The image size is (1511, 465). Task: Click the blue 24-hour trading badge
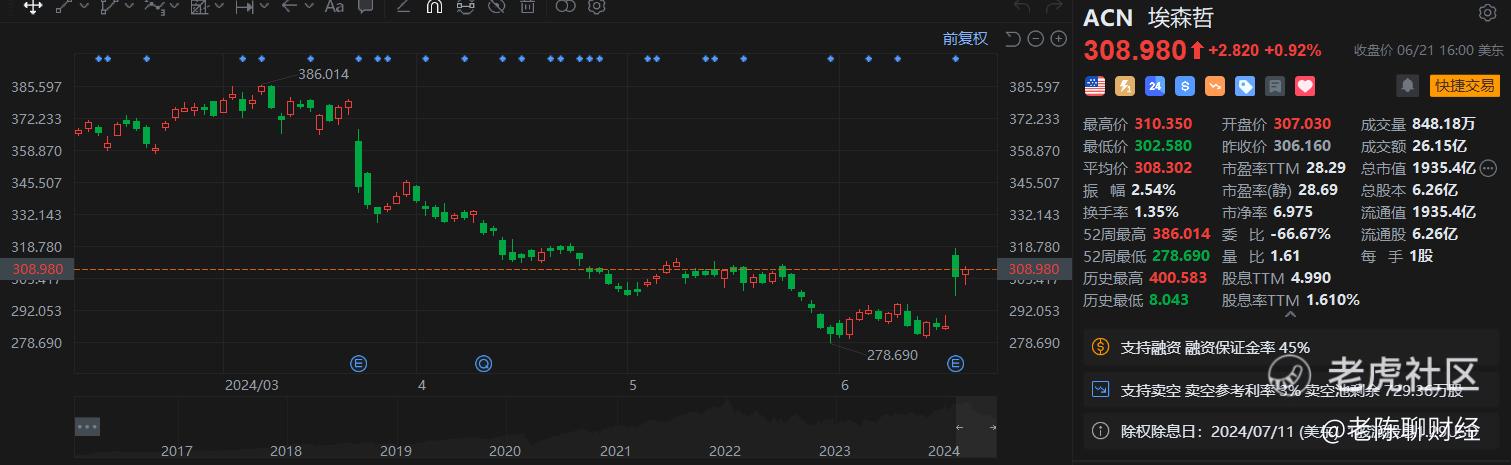coord(1155,86)
